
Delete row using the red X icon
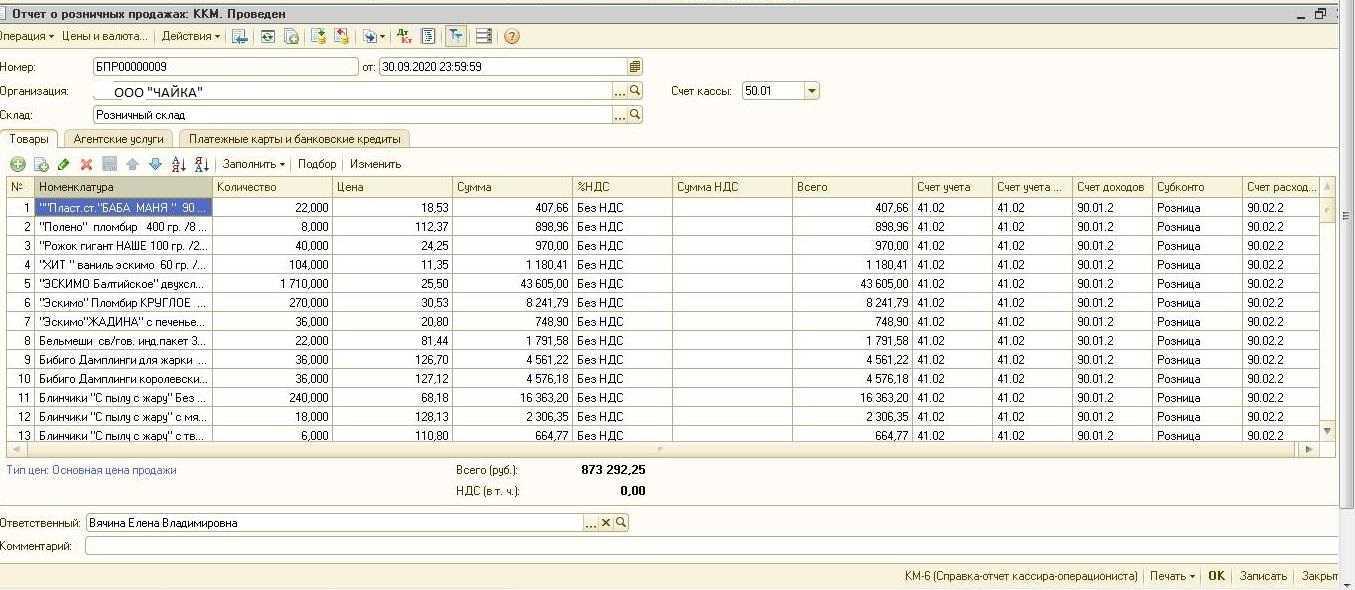[86, 164]
